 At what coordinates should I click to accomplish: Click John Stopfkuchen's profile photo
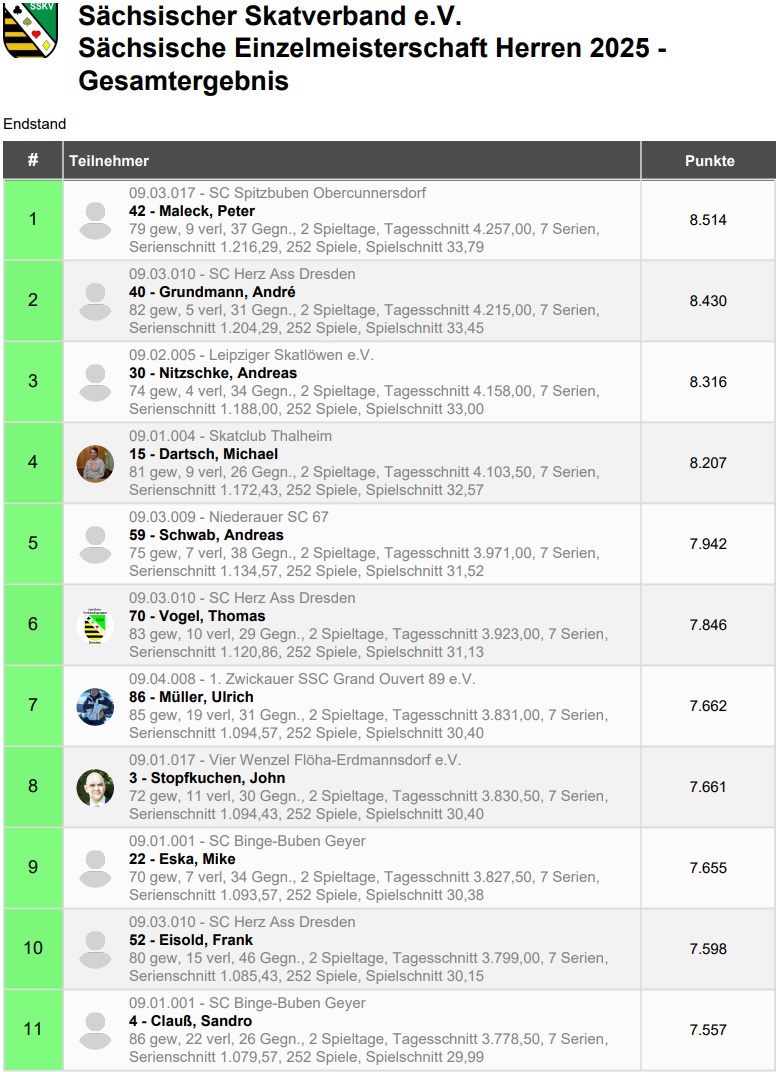coord(95,788)
